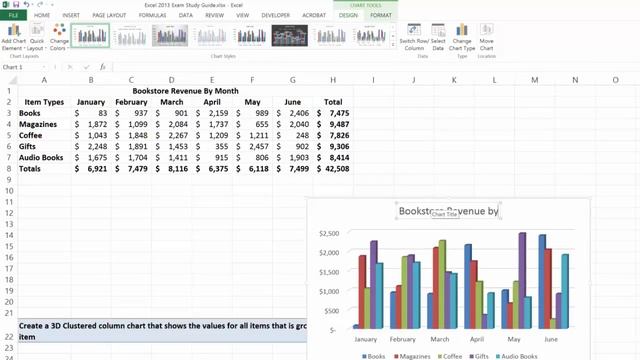
Task: Select column A header
Action: (x=44, y=80)
